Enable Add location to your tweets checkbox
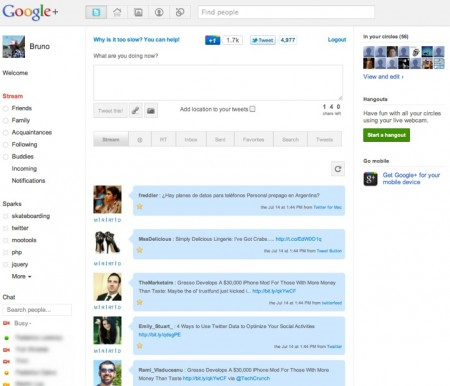Screen dimensions: 450x386 pyautogui.click(x=252, y=109)
